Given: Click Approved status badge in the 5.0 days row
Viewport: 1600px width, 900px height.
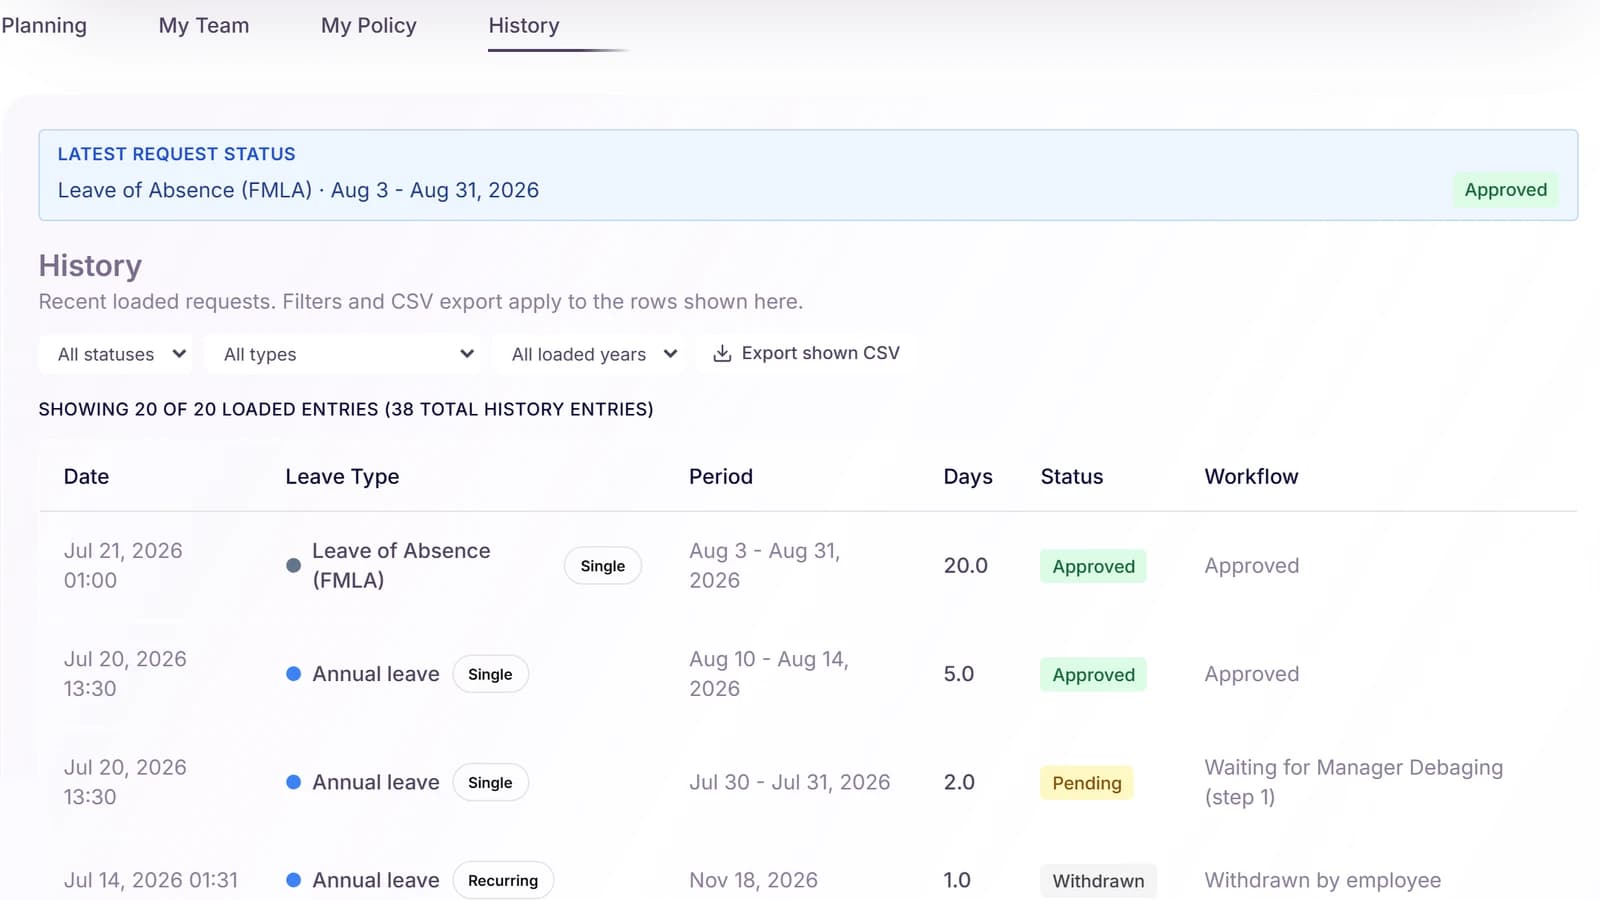Looking at the screenshot, I should coord(1093,675).
